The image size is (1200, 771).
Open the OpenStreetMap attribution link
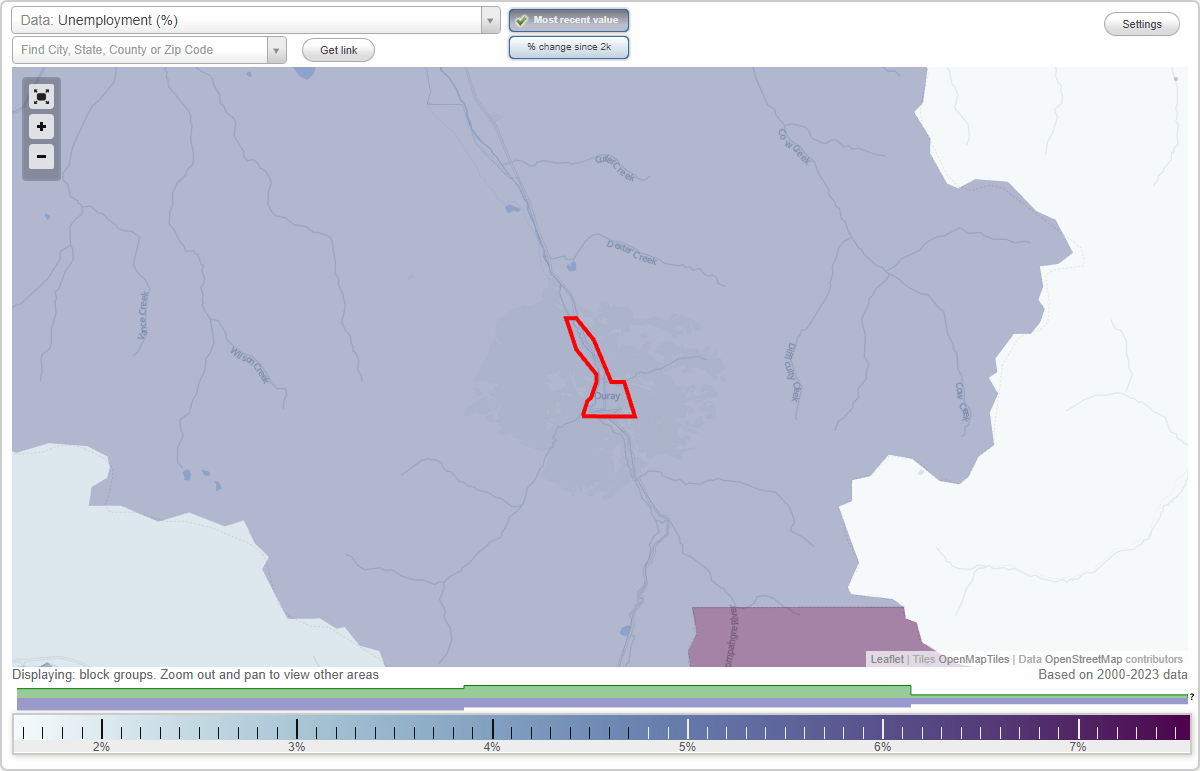[1083, 659]
